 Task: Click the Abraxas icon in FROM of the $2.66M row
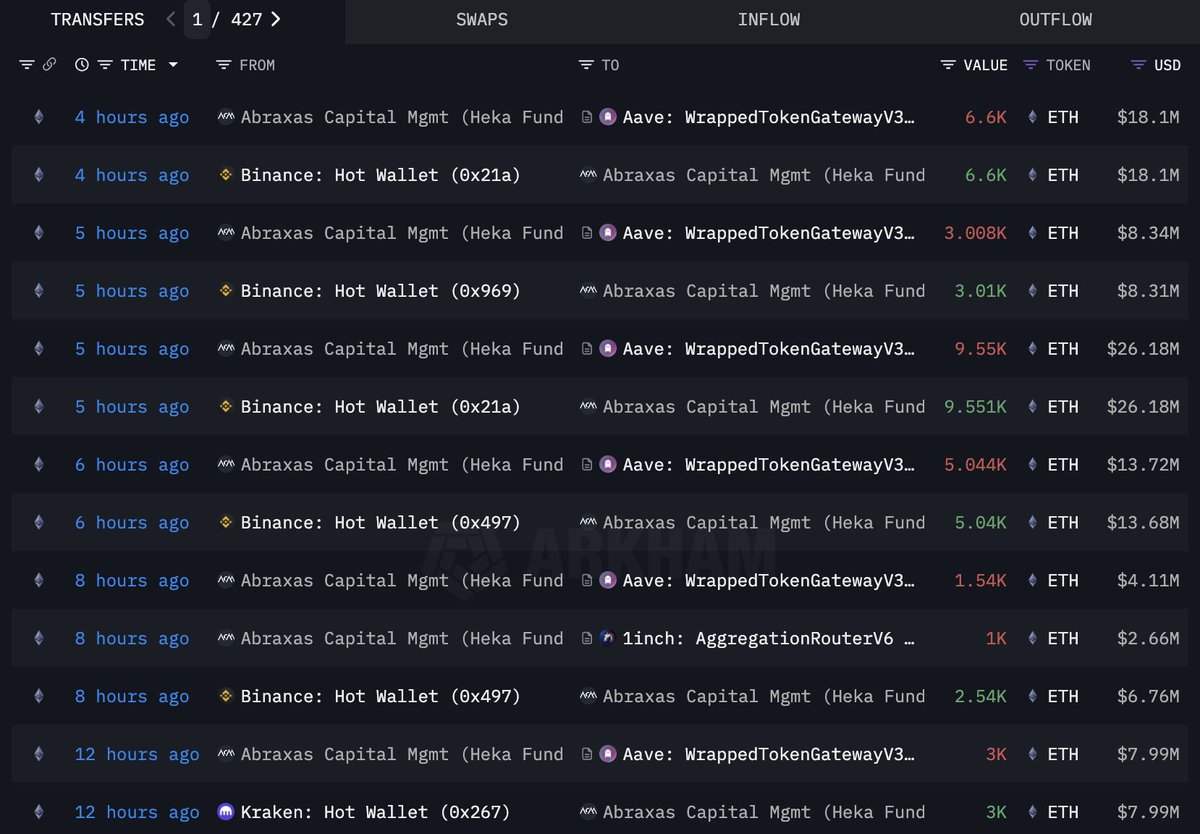point(226,638)
